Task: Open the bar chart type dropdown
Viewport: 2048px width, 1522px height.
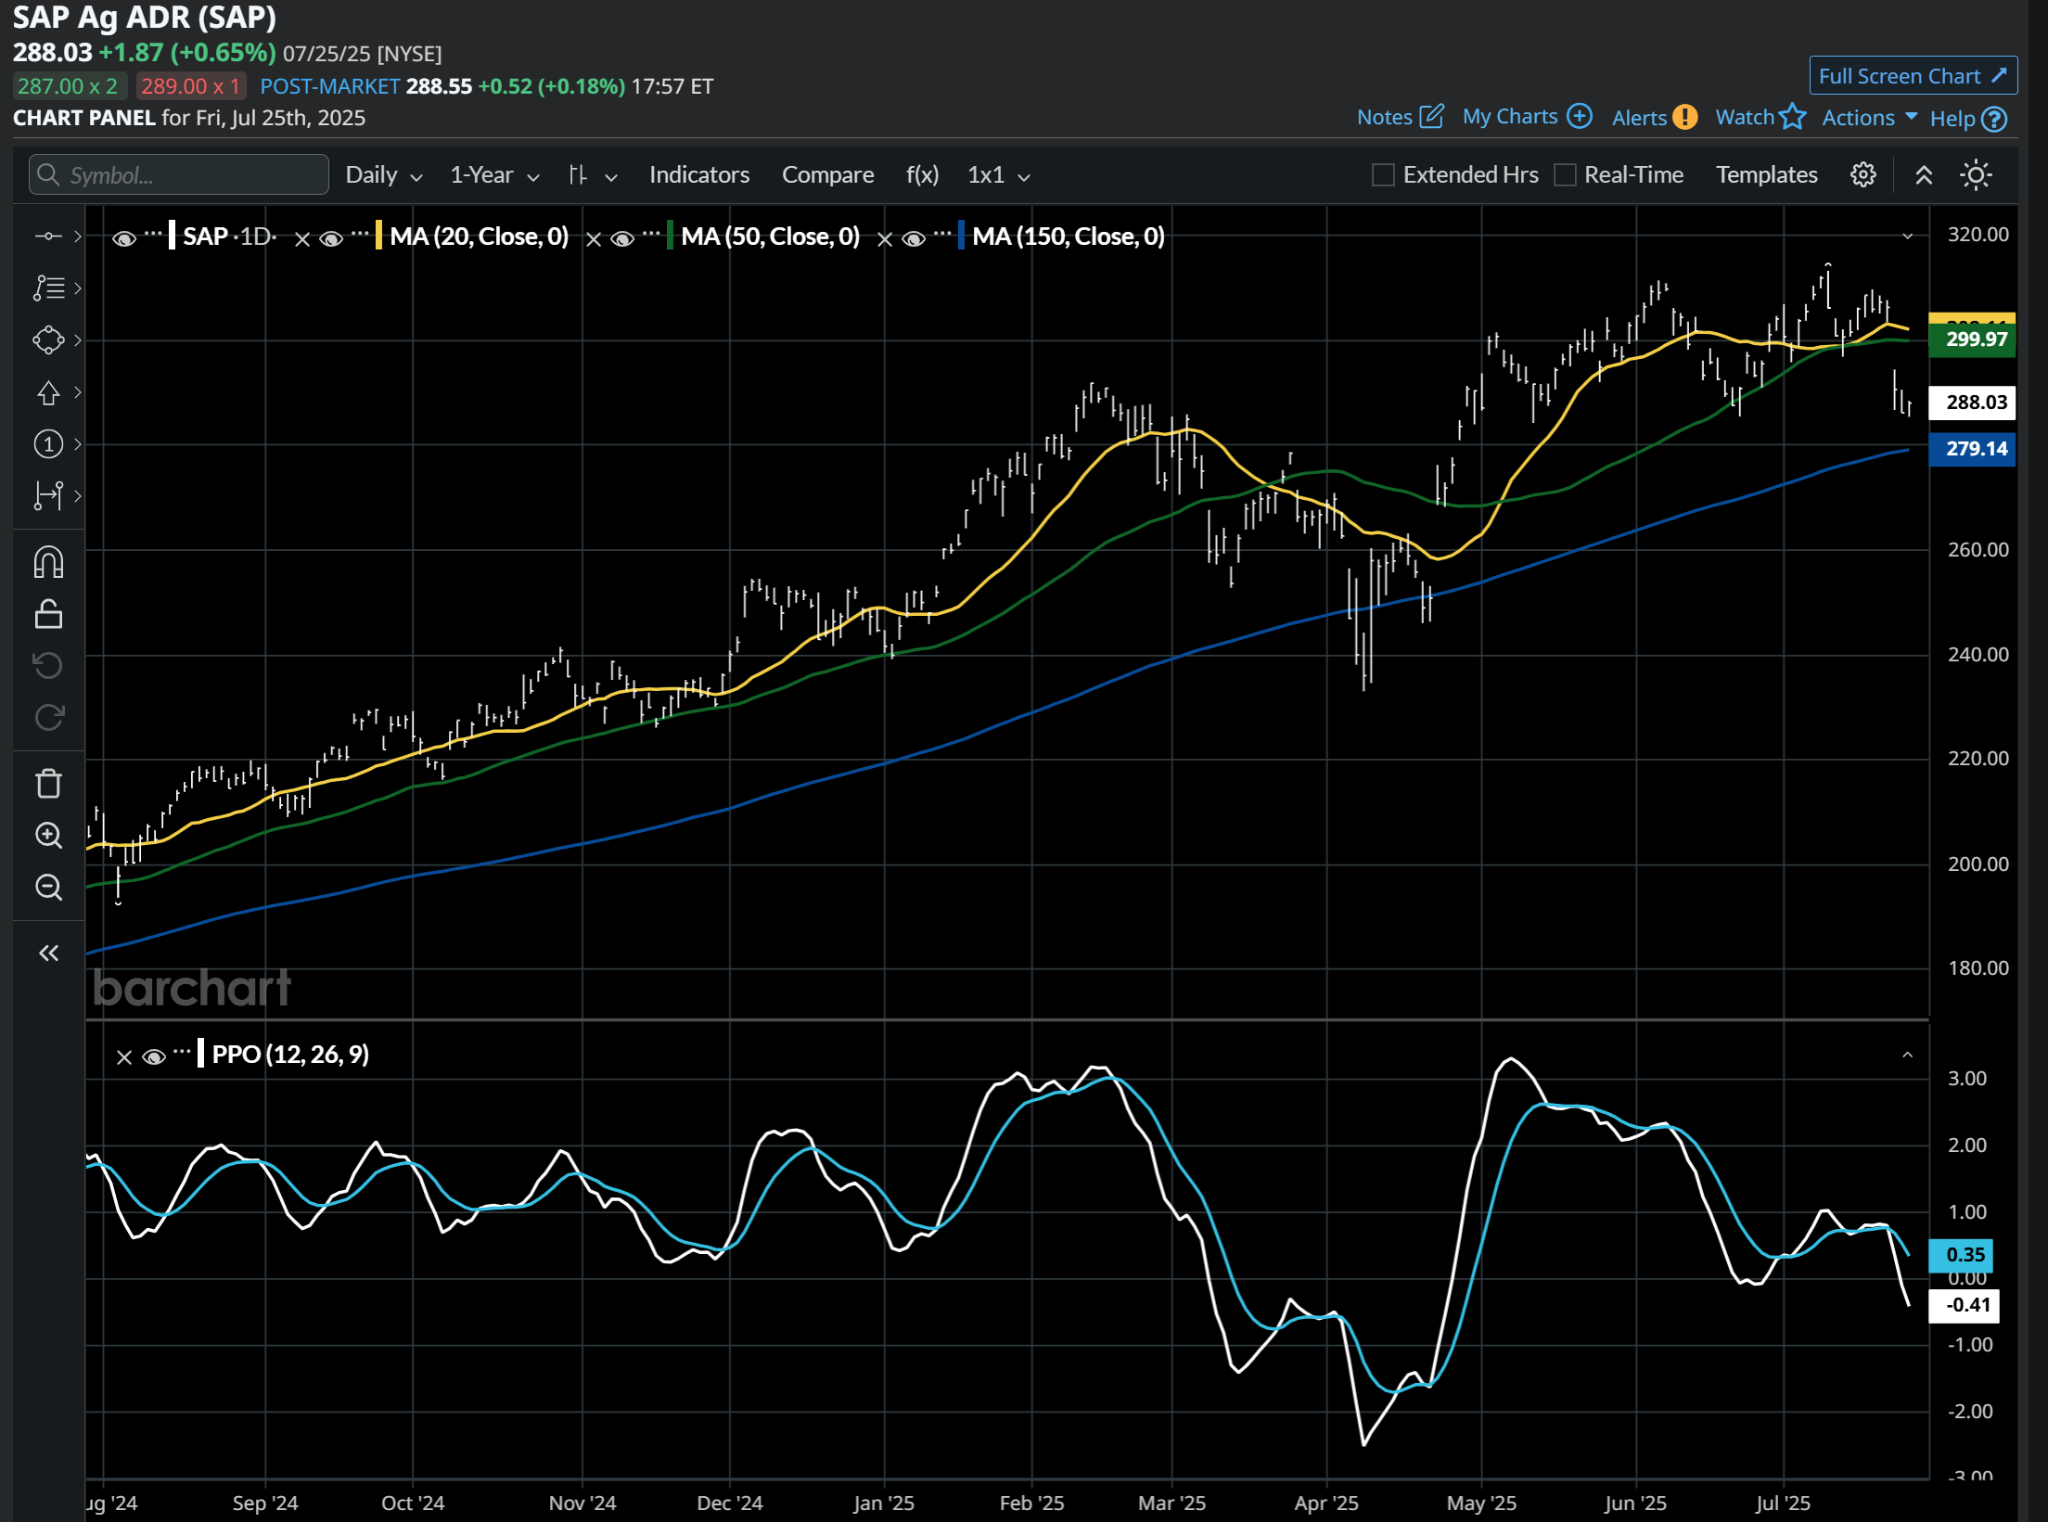Action: click(592, 175)
